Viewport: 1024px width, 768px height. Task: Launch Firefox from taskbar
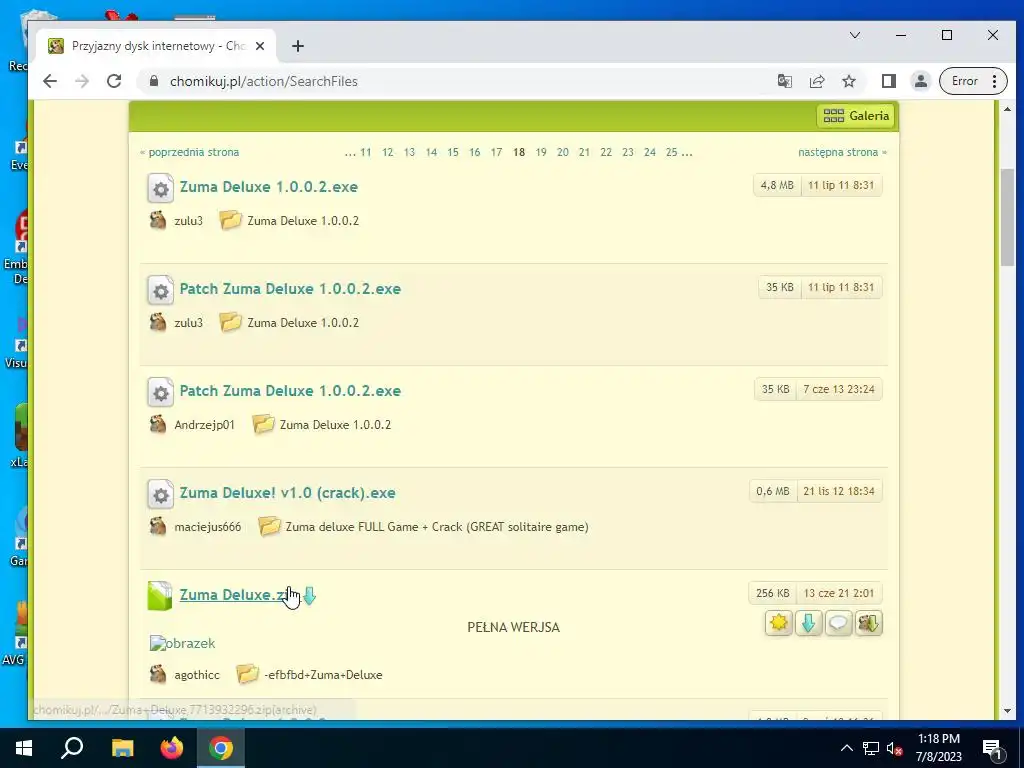pos(172,748)
